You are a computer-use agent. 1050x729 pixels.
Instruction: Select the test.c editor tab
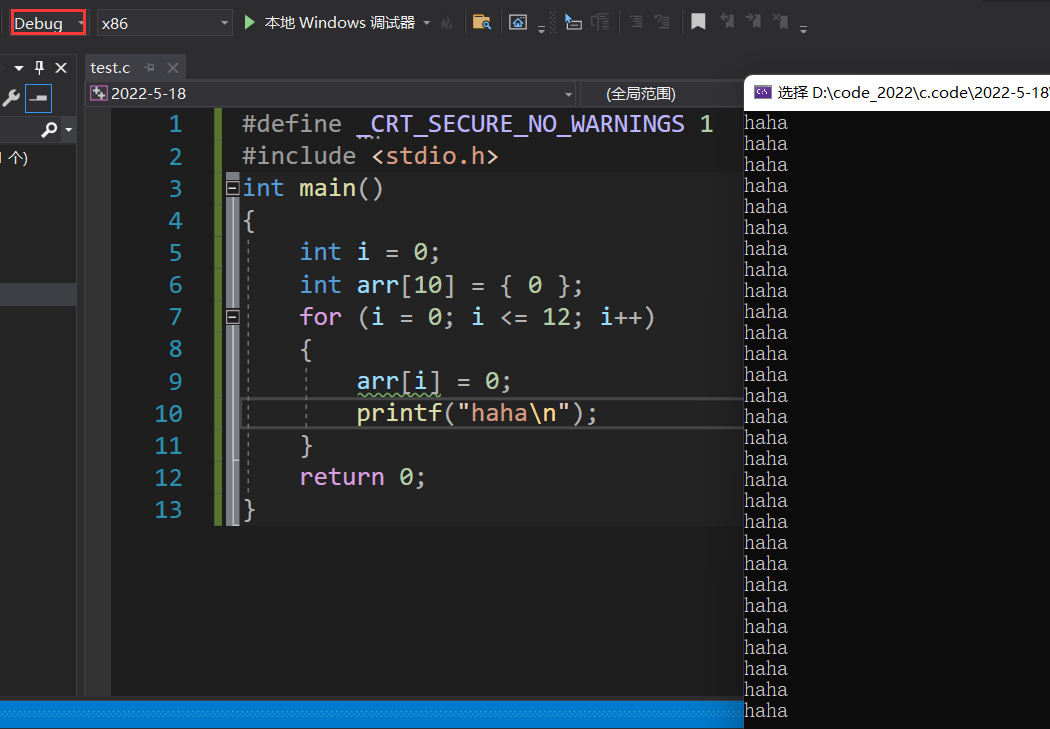tap(110, 68)
